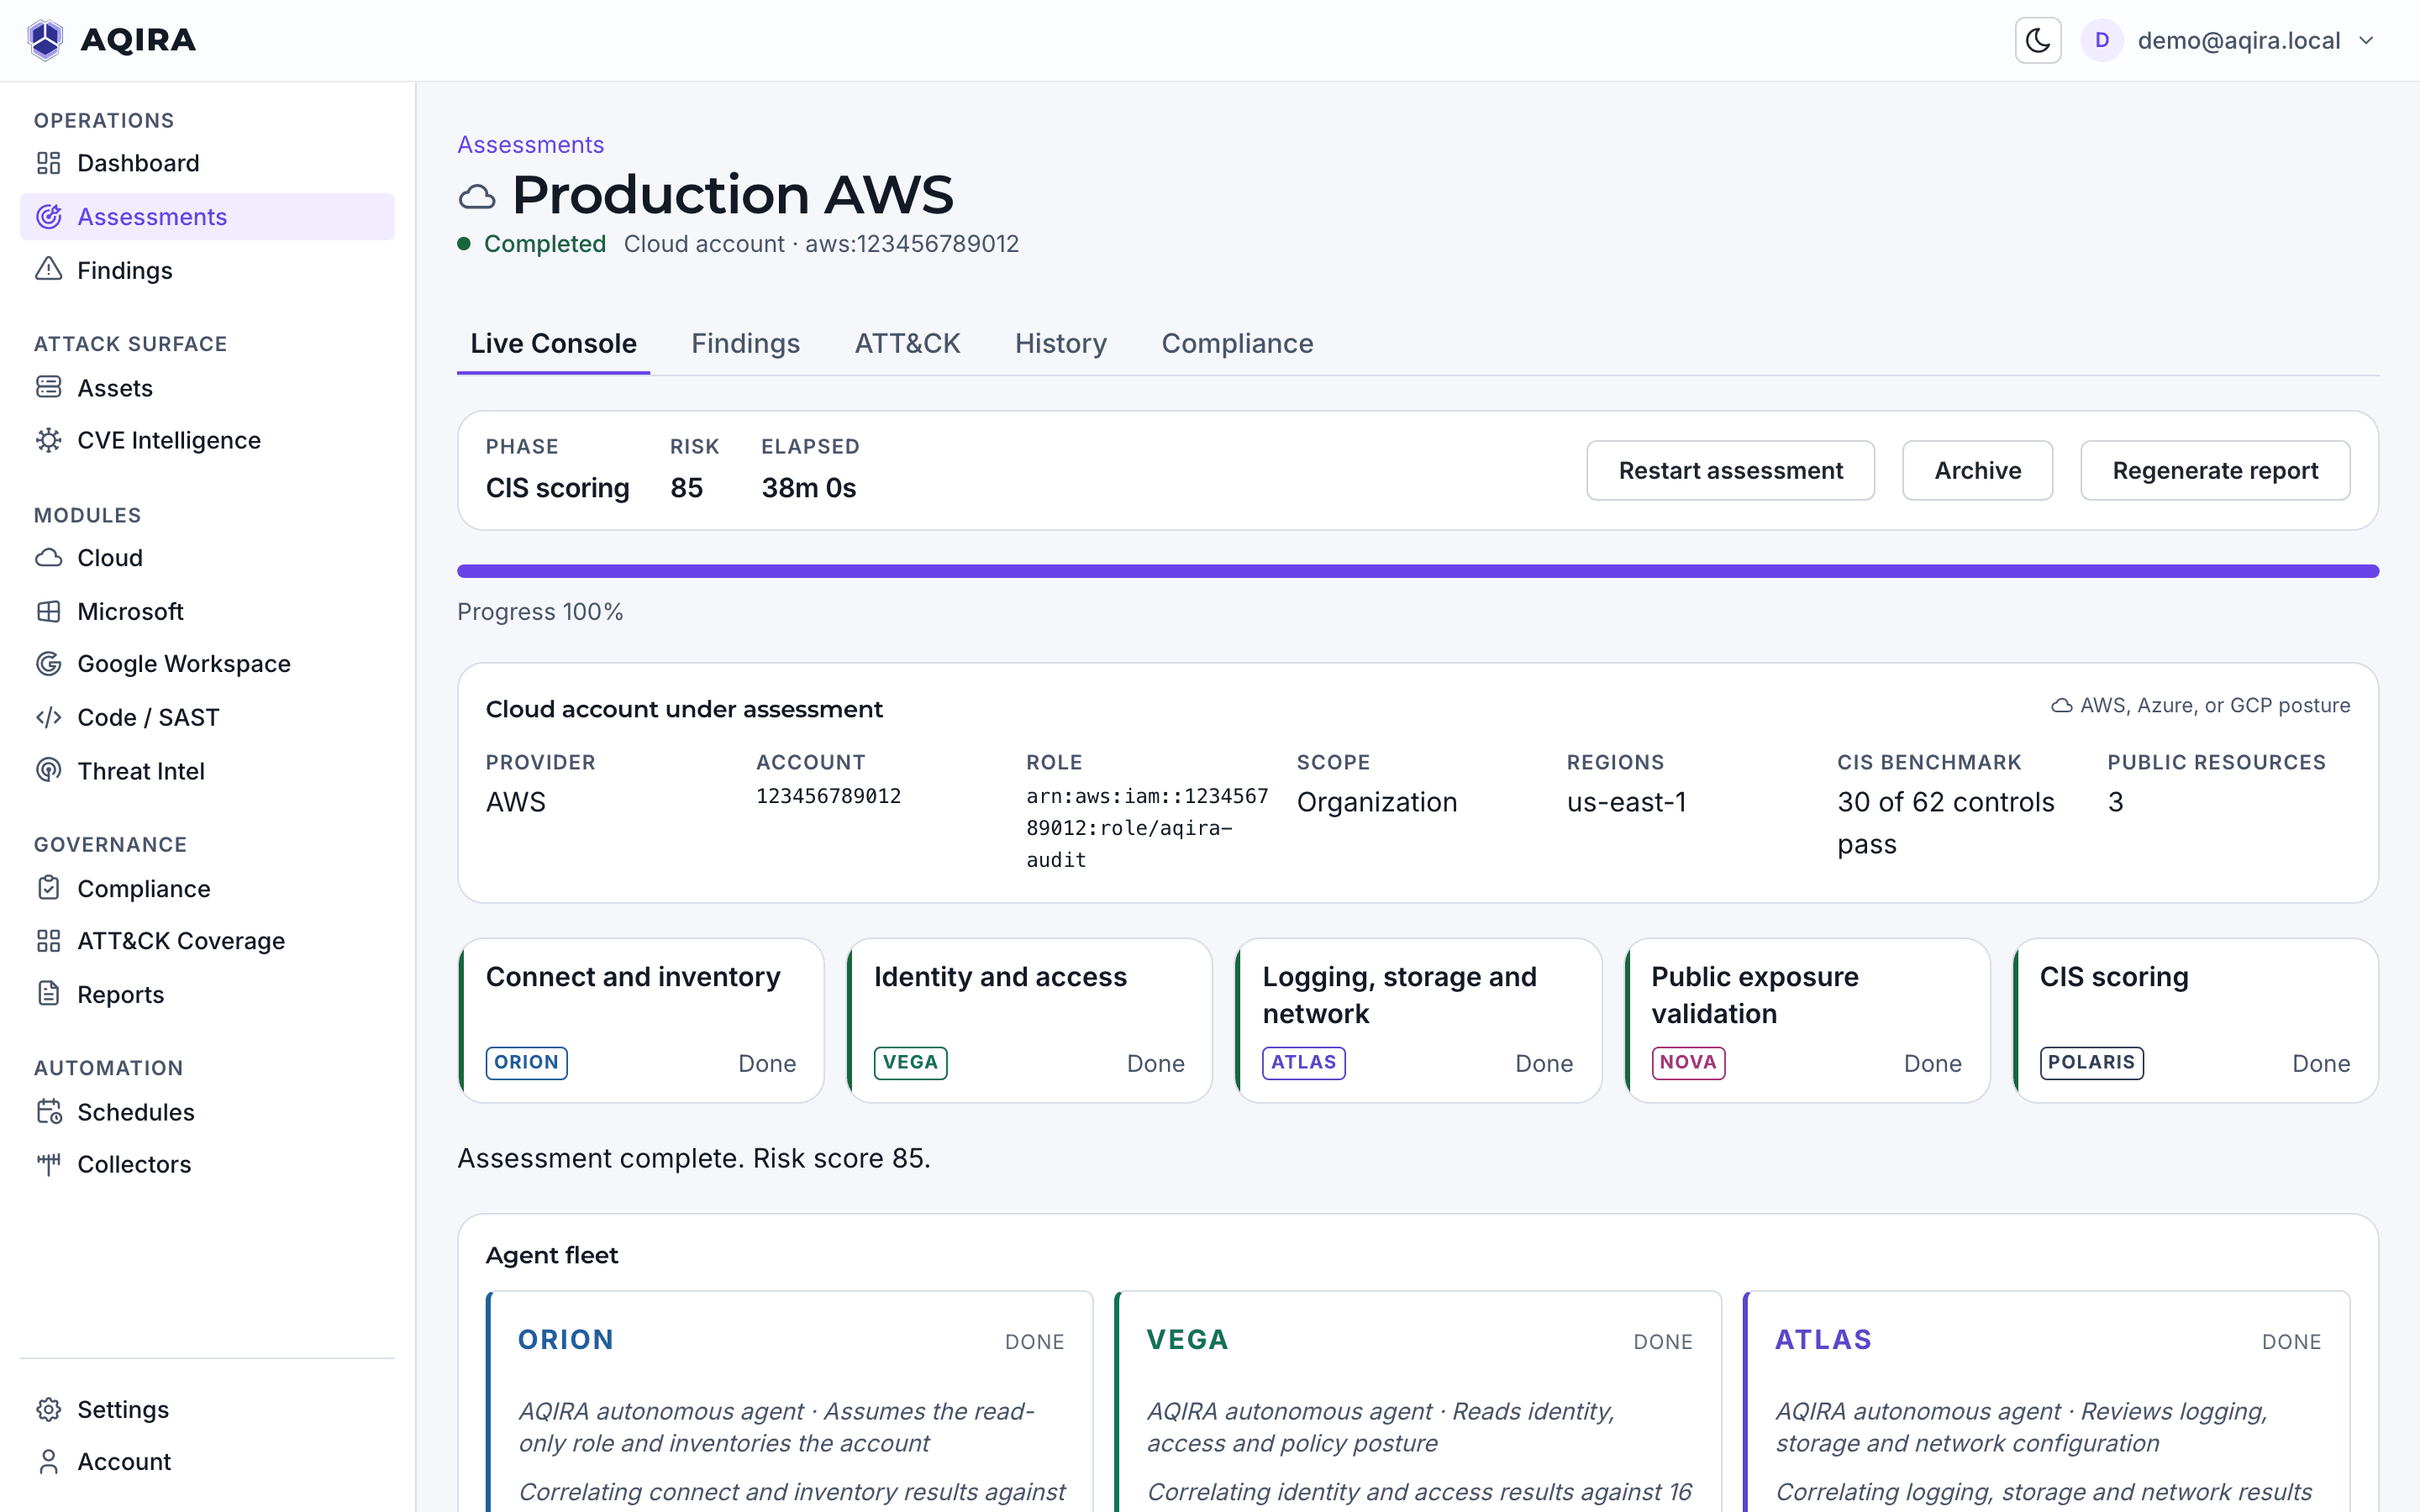Viewport: 2420px width, 1512px height.
Task: Open the ATT&CK tab
Action: (x=907, y=343)
